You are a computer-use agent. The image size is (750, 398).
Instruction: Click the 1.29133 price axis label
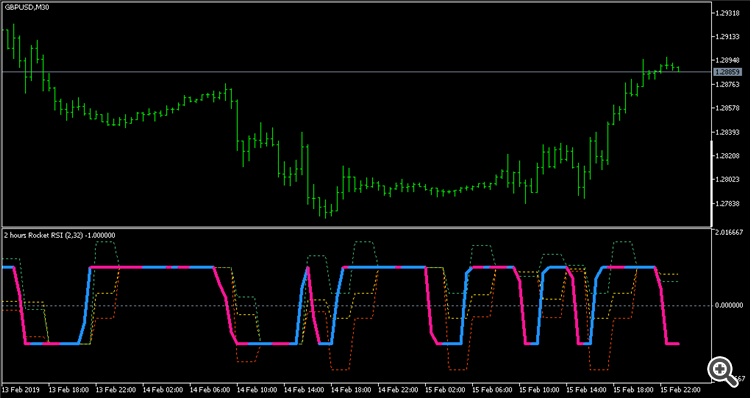pyautogui.click(x=729, y=37)
